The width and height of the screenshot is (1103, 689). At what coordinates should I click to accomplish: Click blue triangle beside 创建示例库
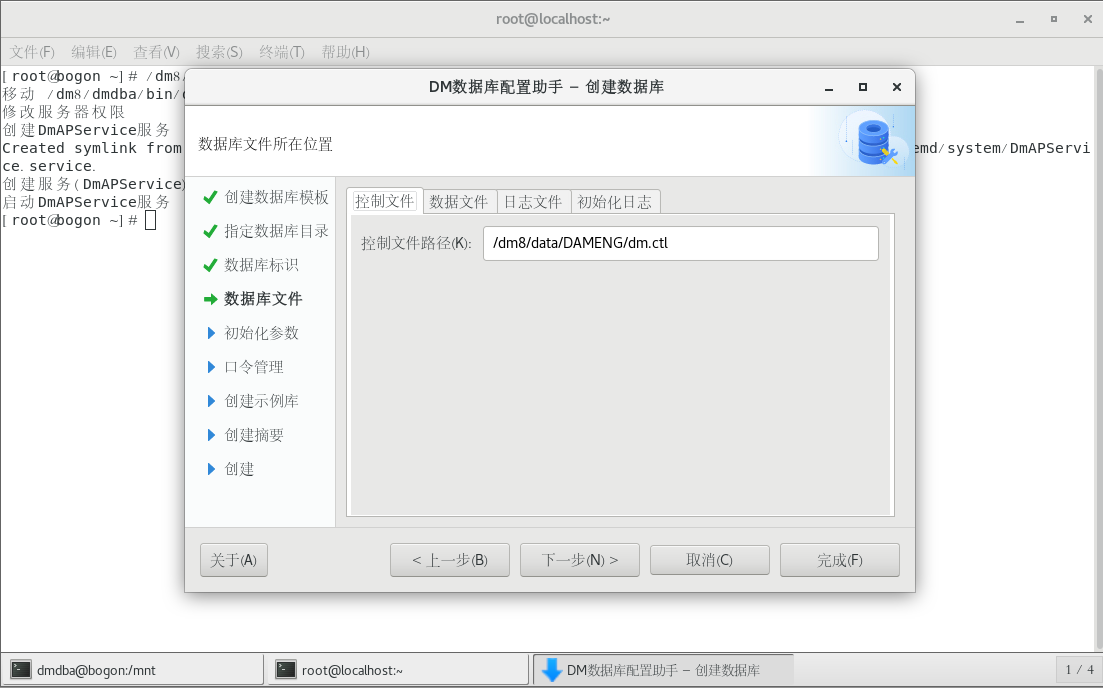point(211,401)
